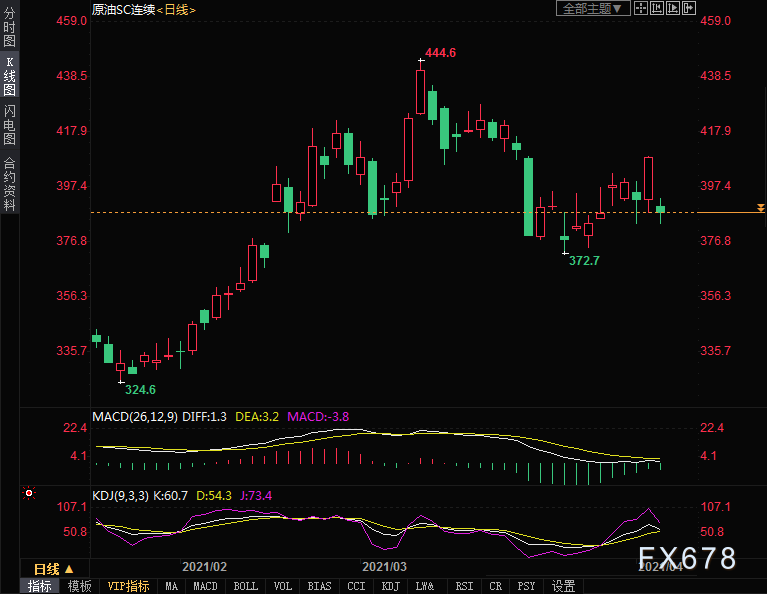The image size is (767, 594).
Task: Toggle the VOL indicator
Action: [283, 586]
